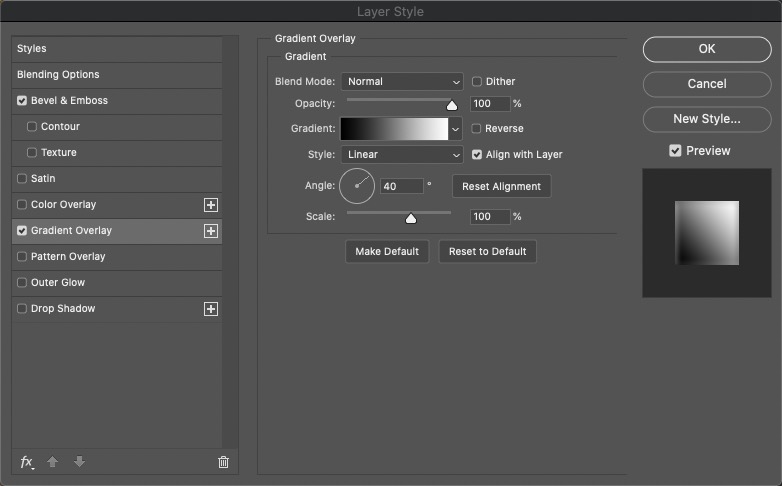Move effect up with arrow icon
This screenshot has height=486, width=782.
point(52,462)
